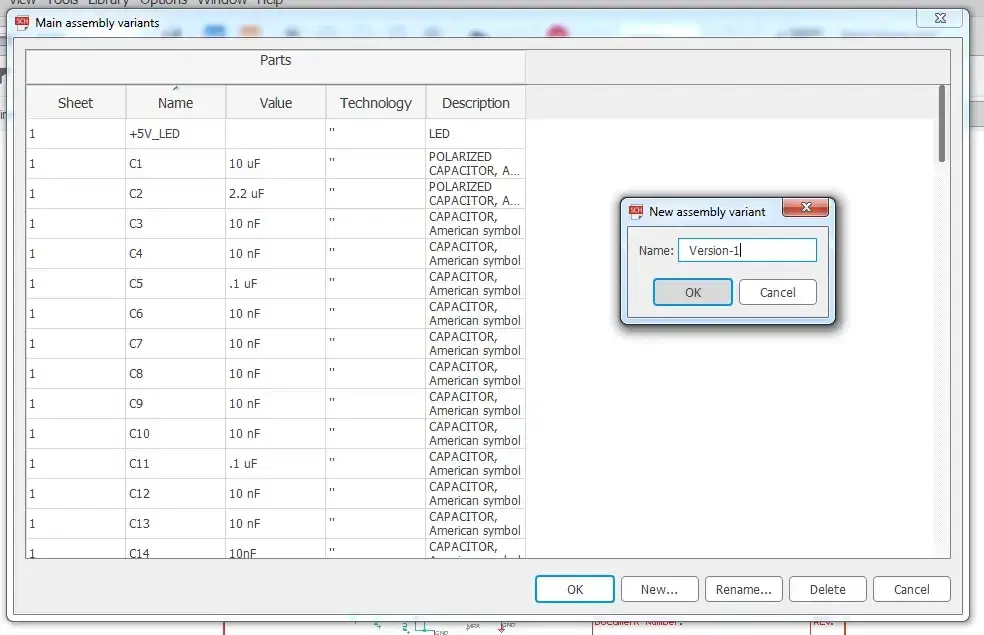Confirm the new variant name with OK
Screen dimensions: 984x635
coord(693,292)
